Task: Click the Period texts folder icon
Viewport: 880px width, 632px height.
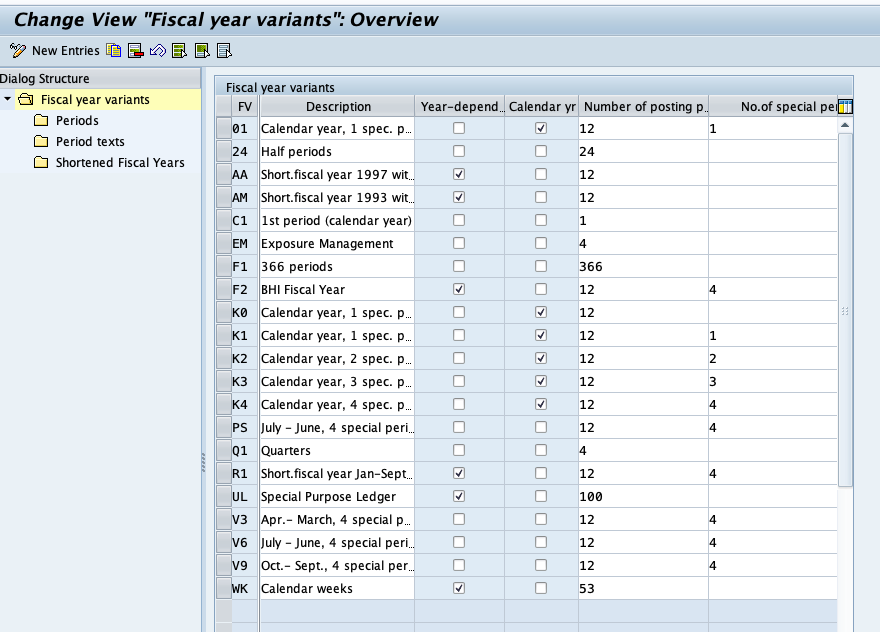Action: [41, 141]
